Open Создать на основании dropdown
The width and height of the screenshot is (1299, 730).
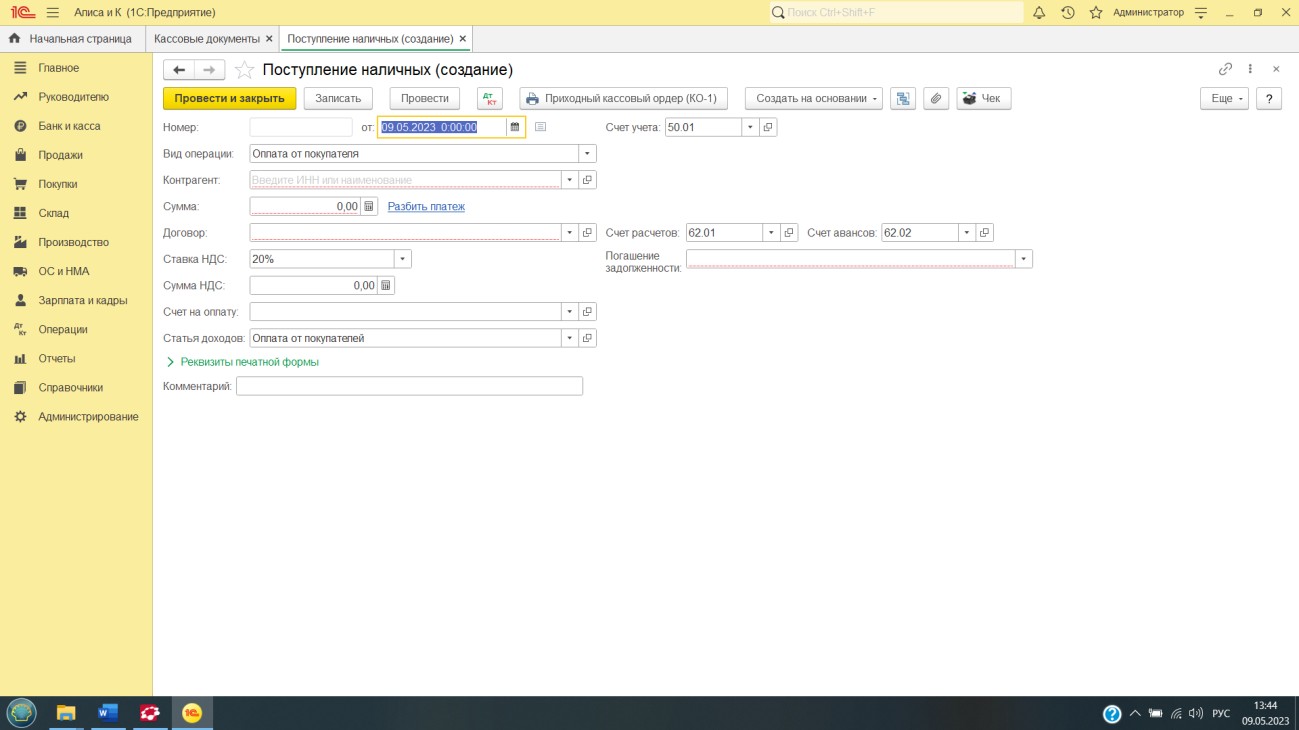point(814,98)
